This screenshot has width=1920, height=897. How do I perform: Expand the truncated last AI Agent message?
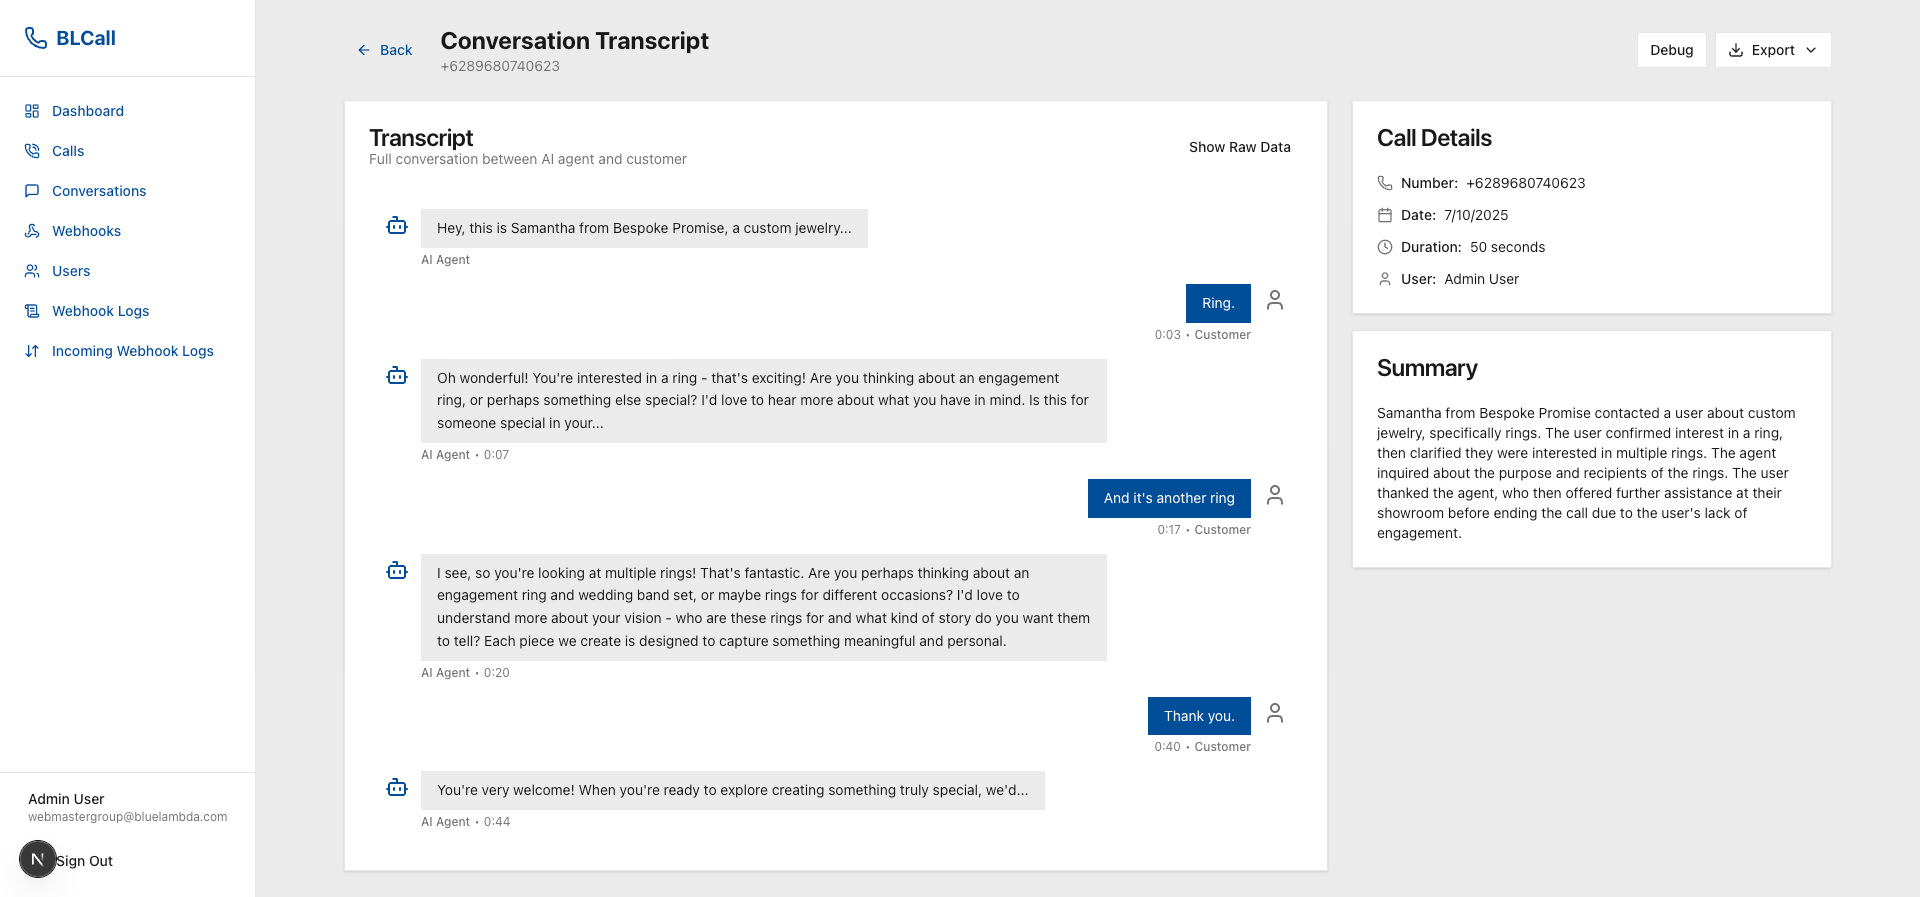tap(732, 790)
